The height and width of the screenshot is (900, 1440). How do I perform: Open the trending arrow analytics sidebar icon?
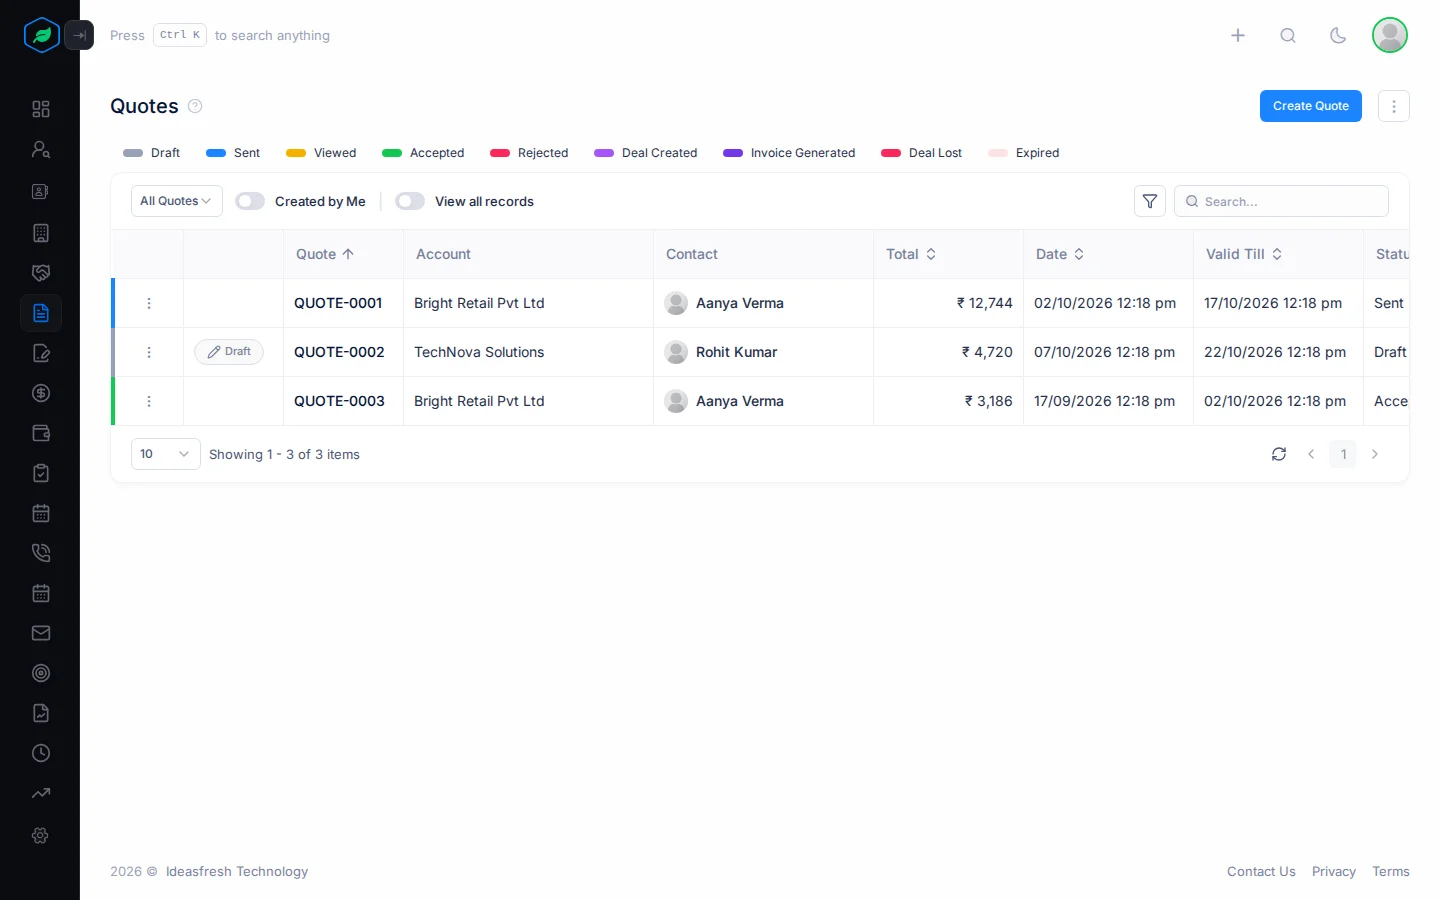point(41,793)
